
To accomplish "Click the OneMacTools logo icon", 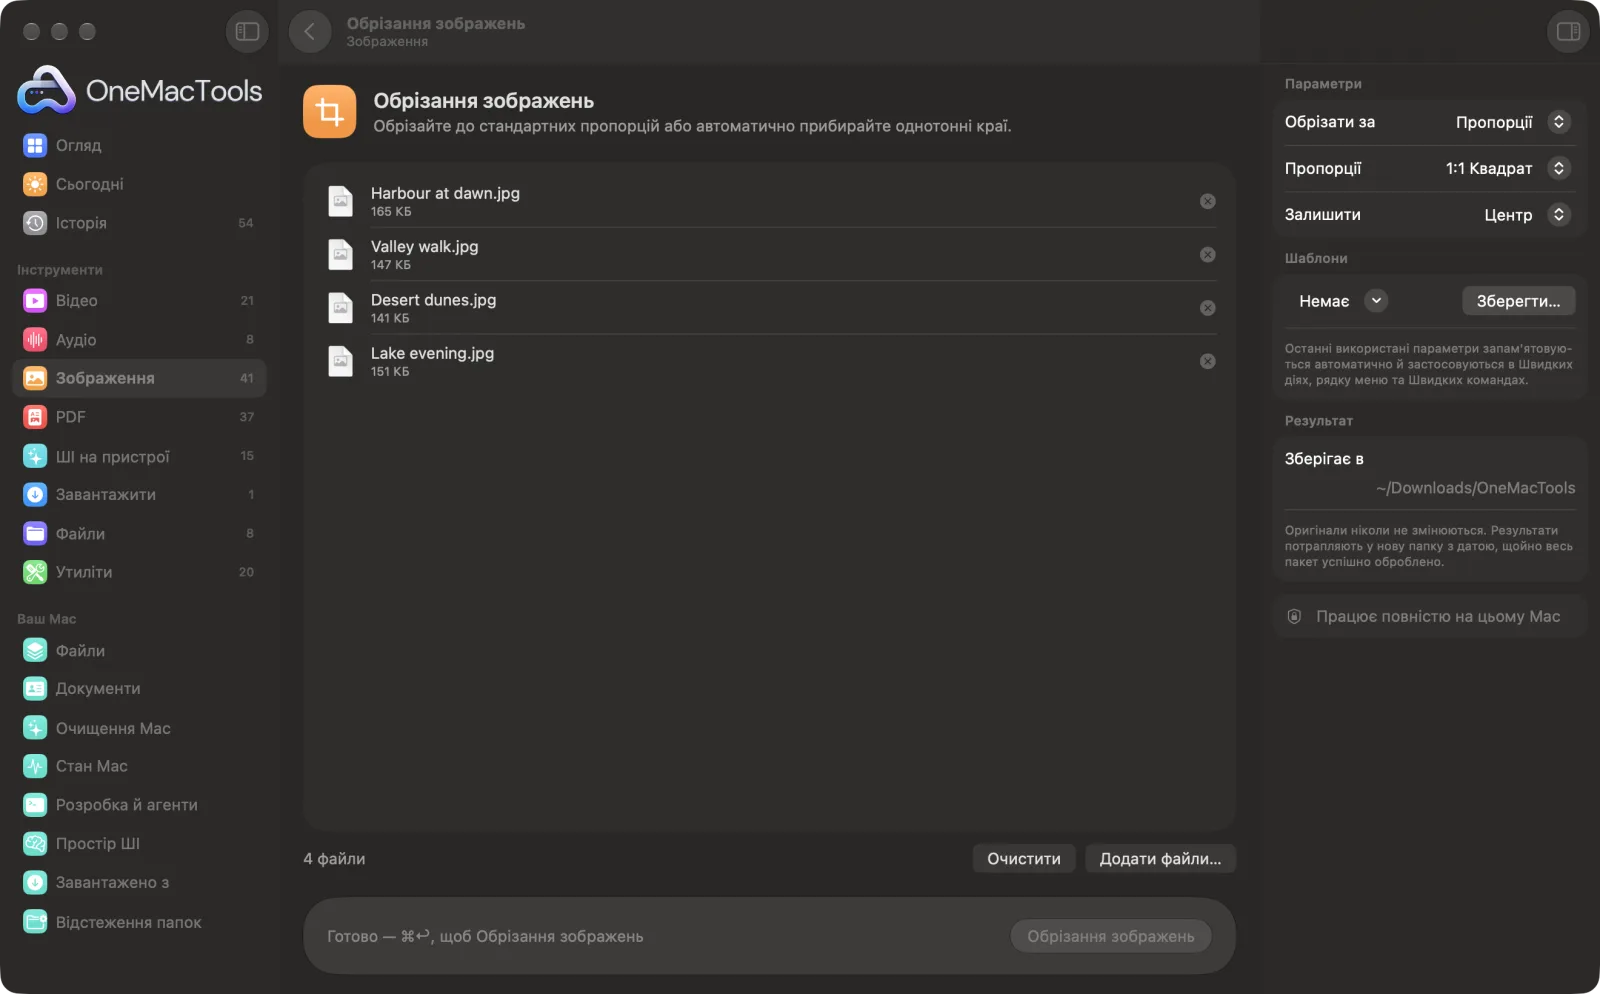I will [x=46, y=90].
